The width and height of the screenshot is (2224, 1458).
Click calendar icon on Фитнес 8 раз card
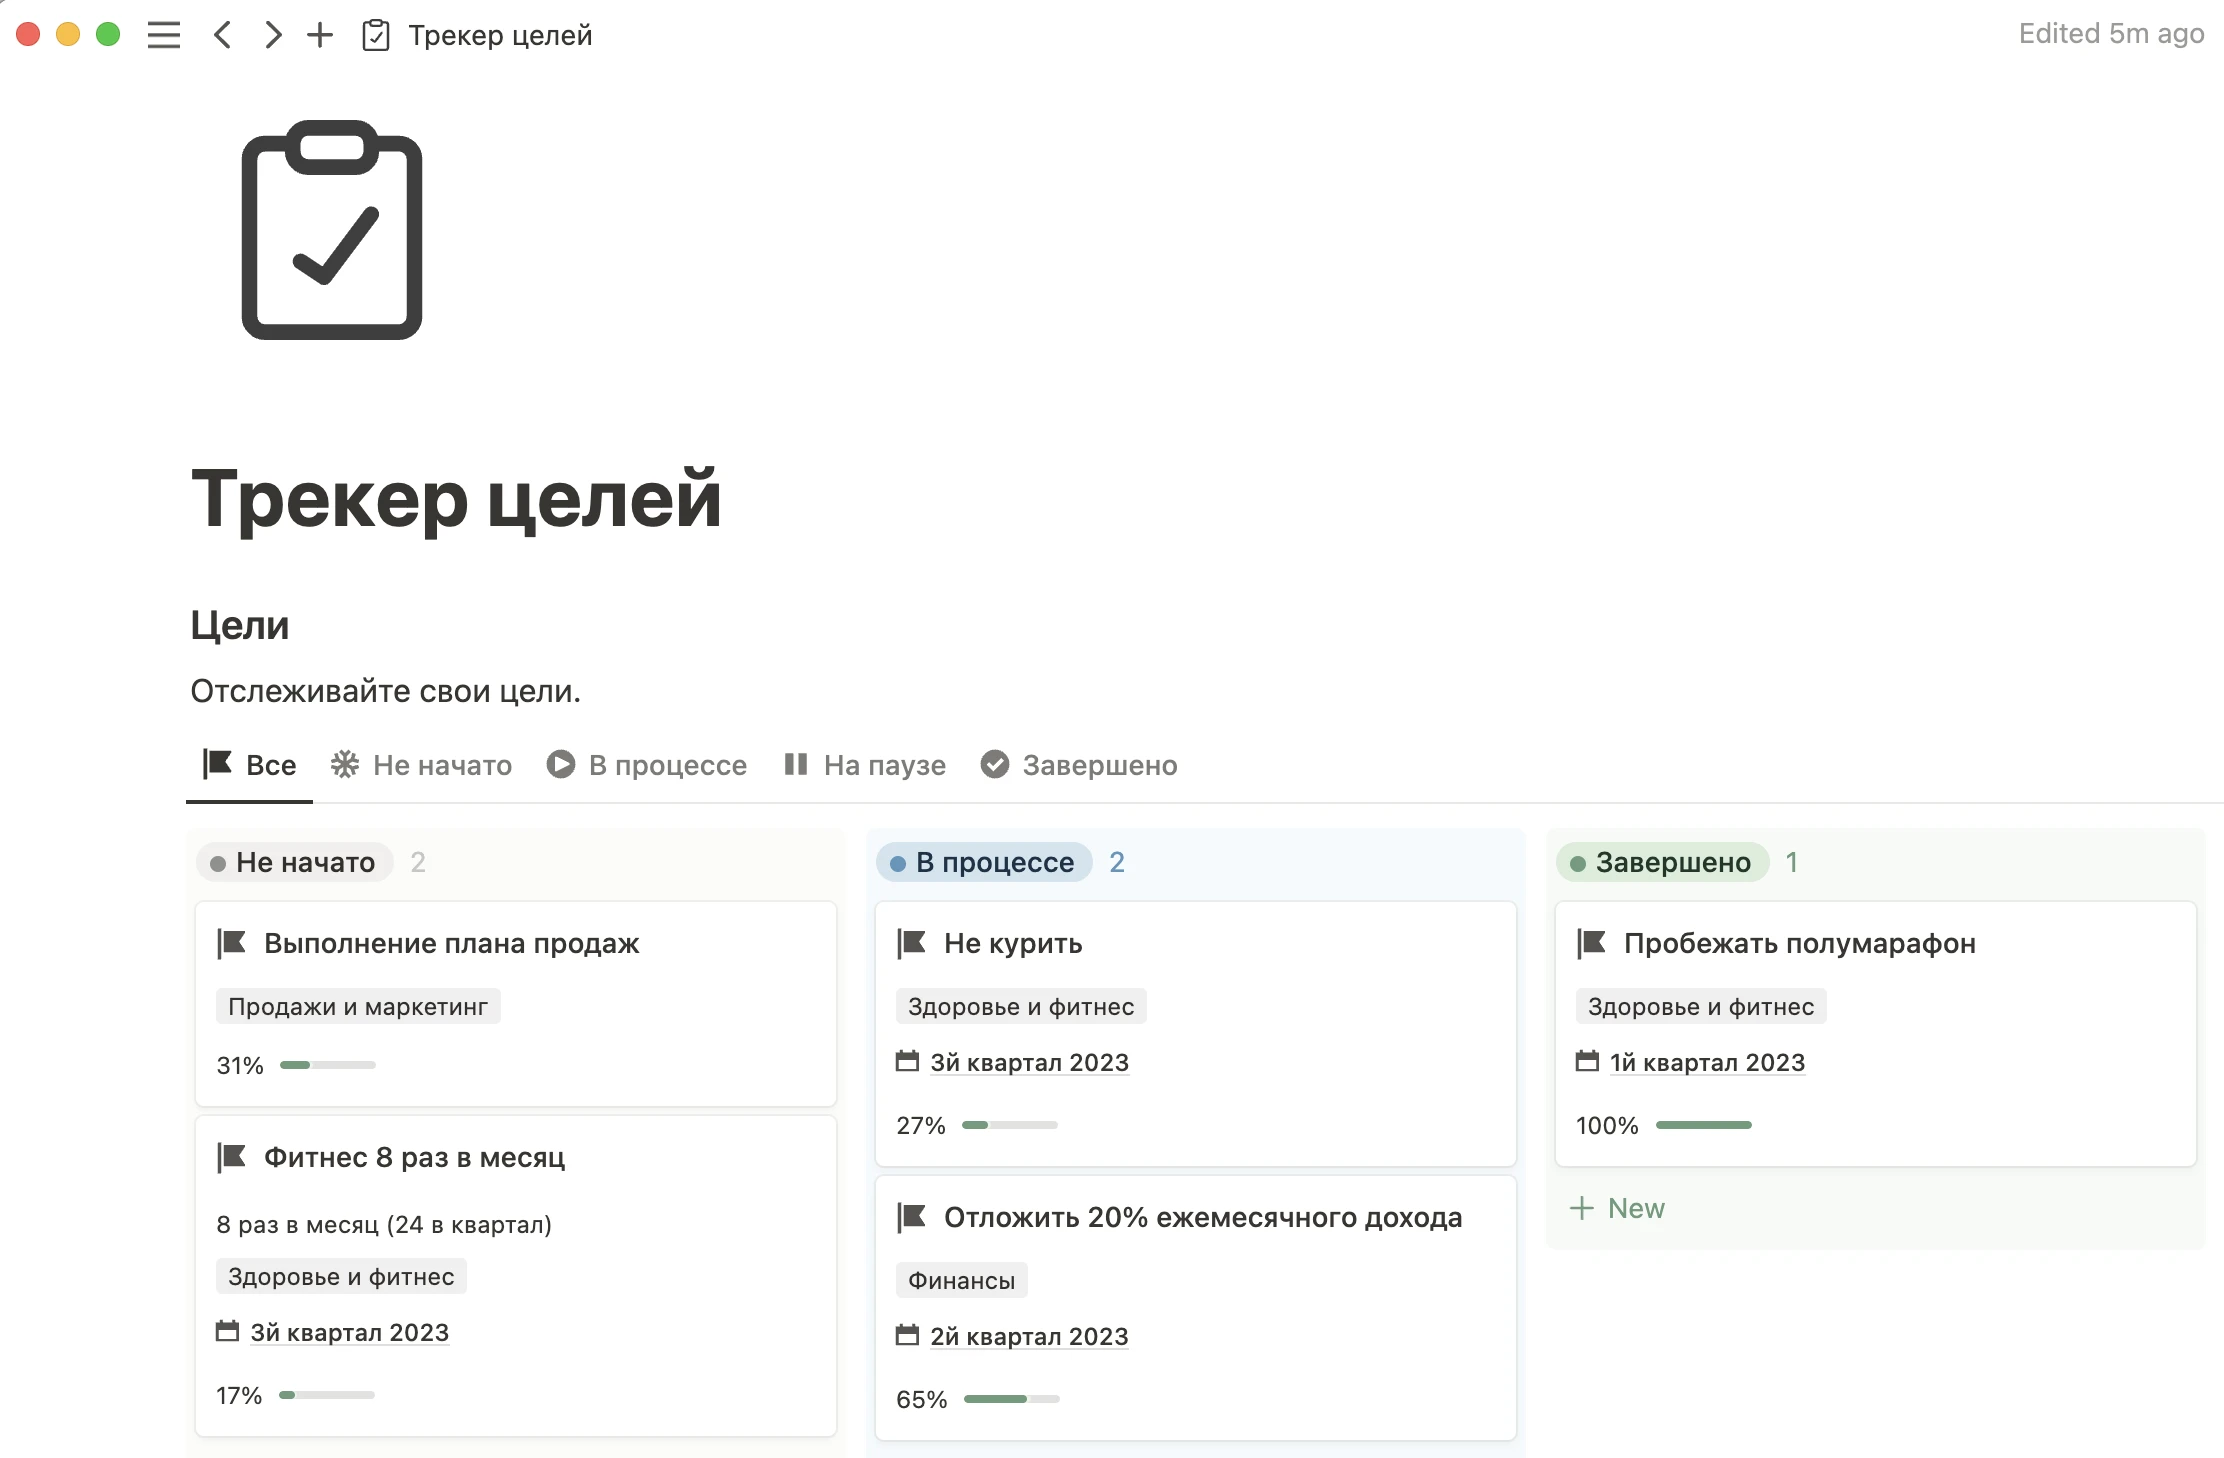click(x=228, y=1331)
